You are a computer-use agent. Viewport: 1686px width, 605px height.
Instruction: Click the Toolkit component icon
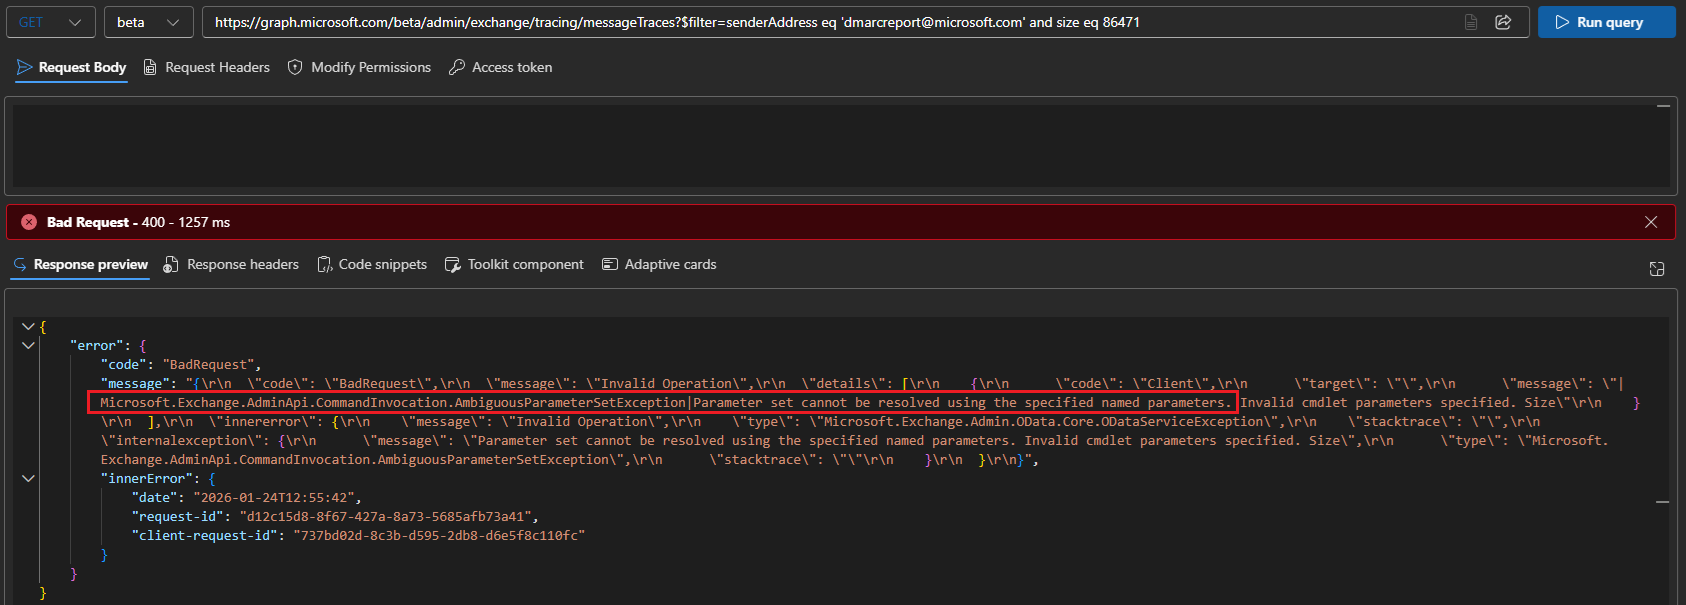coord(453,264)
